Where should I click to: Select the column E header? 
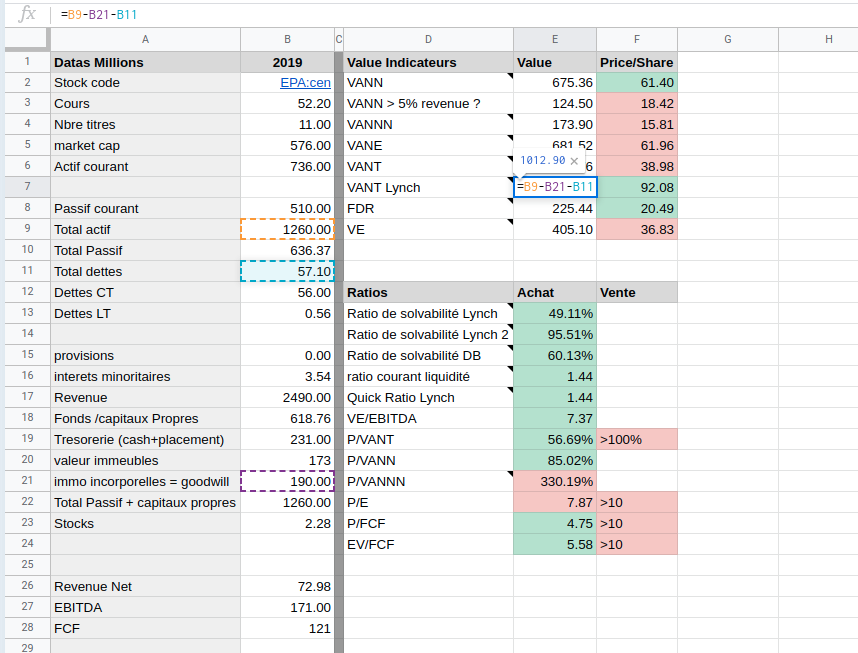555,39
